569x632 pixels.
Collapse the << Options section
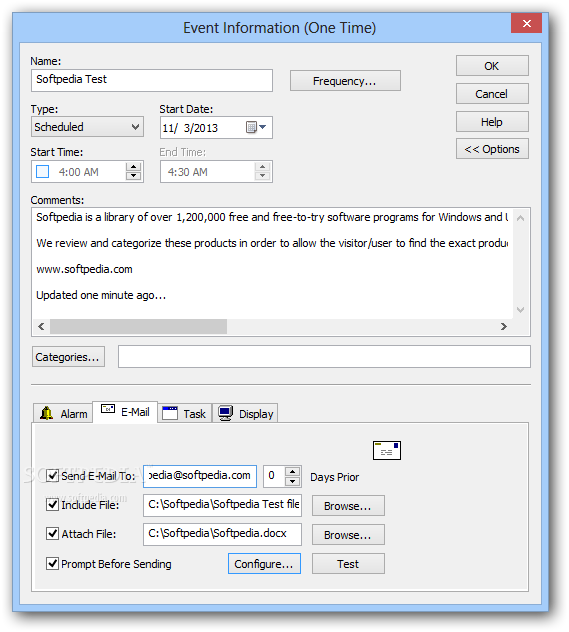pos(492,149)
